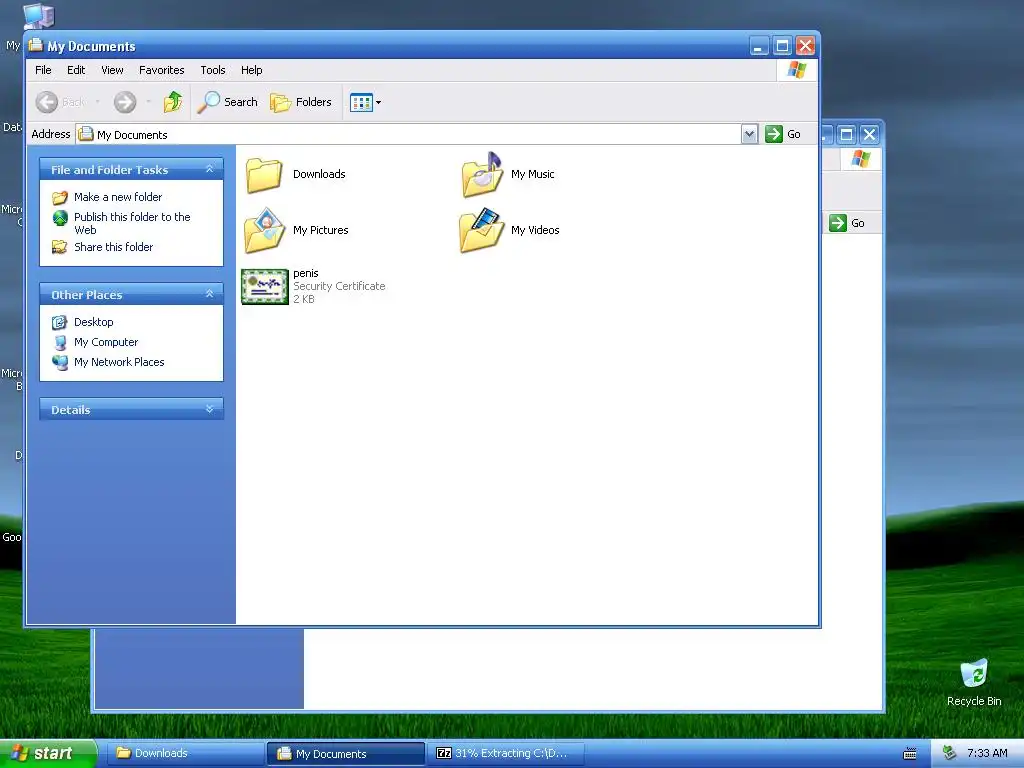Click the Forward arrow toolbar button
1024x768 pixels.
(x=125, y=102)
